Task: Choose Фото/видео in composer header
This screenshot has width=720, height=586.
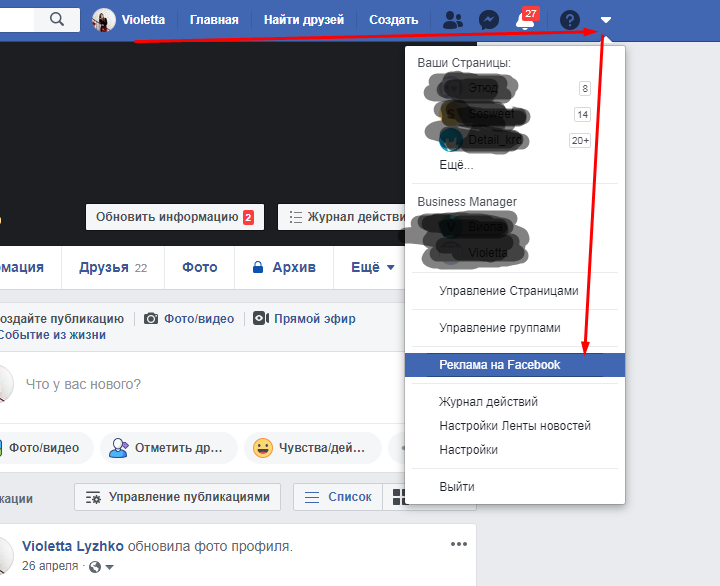Action: click(199, 319)
